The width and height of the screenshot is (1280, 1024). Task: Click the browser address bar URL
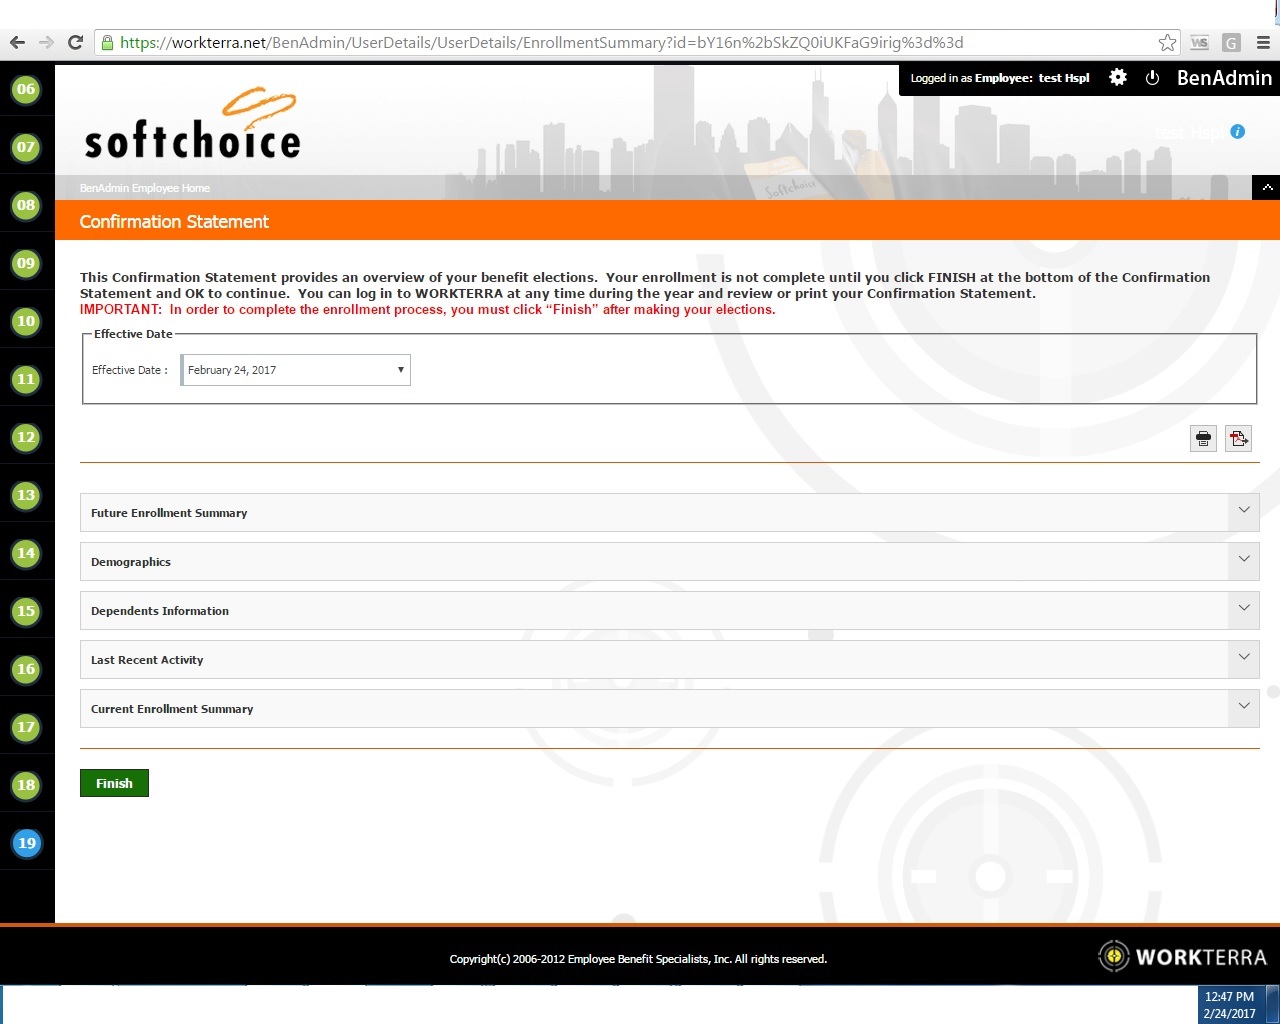click(540, 42)
